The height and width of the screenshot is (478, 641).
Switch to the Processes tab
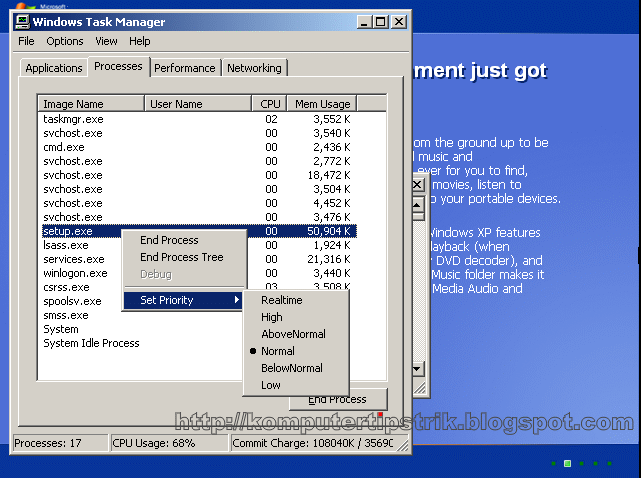tap(118, 66)
